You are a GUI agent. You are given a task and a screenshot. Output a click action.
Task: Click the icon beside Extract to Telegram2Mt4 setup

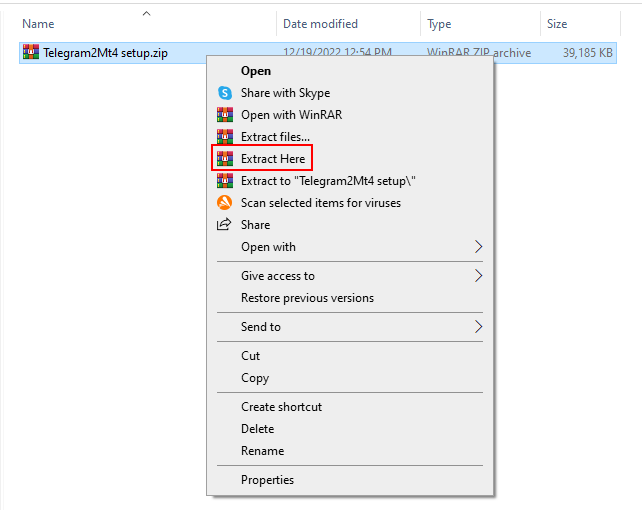[x=224, y=181]
